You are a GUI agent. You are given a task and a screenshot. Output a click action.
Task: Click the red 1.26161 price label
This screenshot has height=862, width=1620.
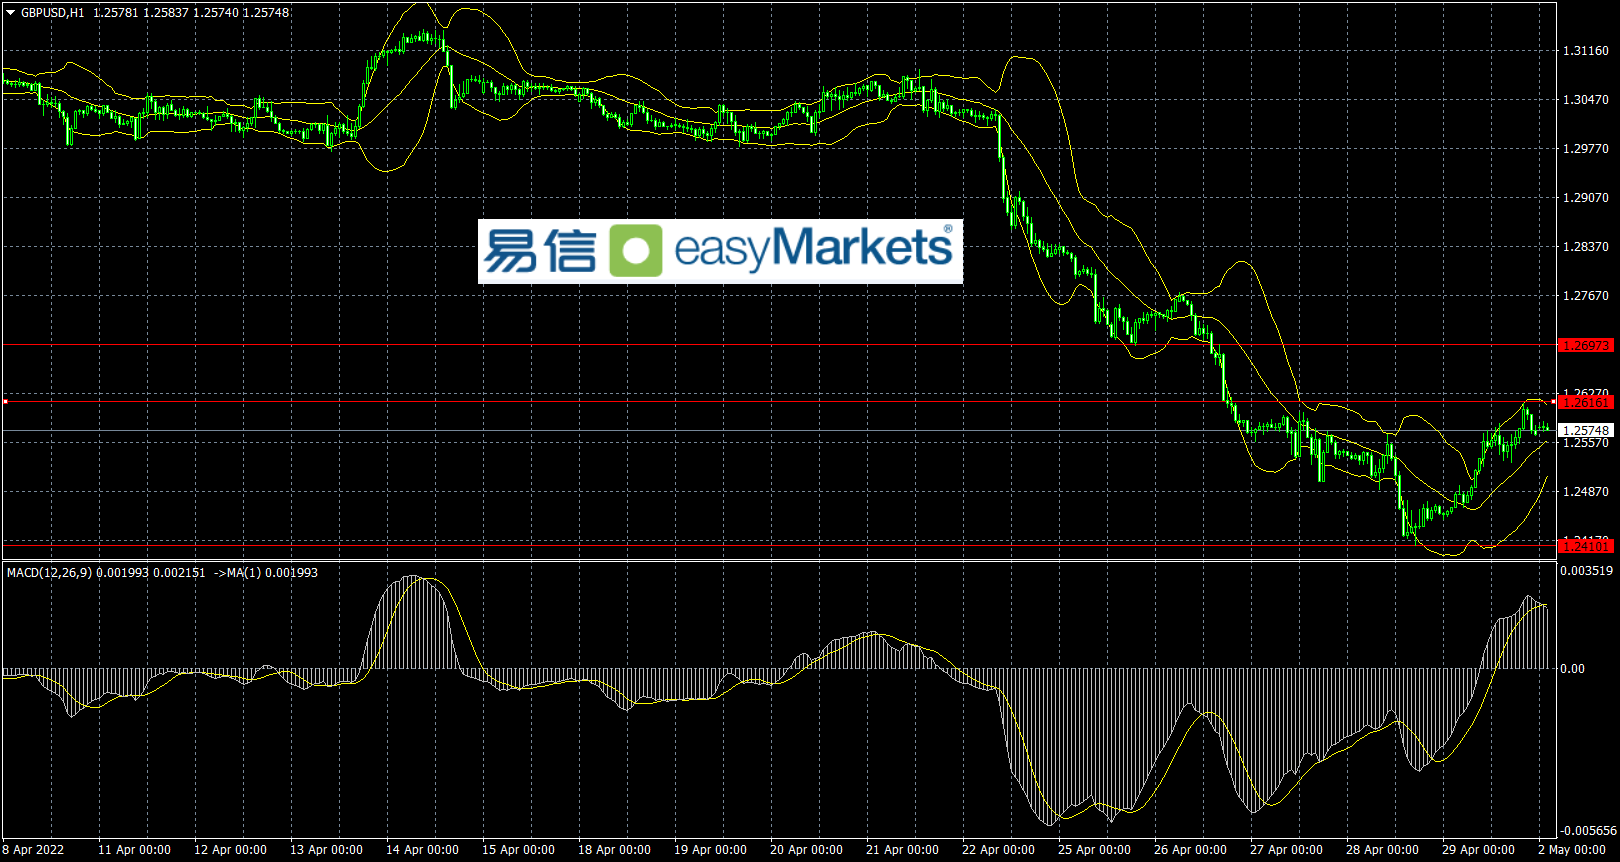point(1586,403)
